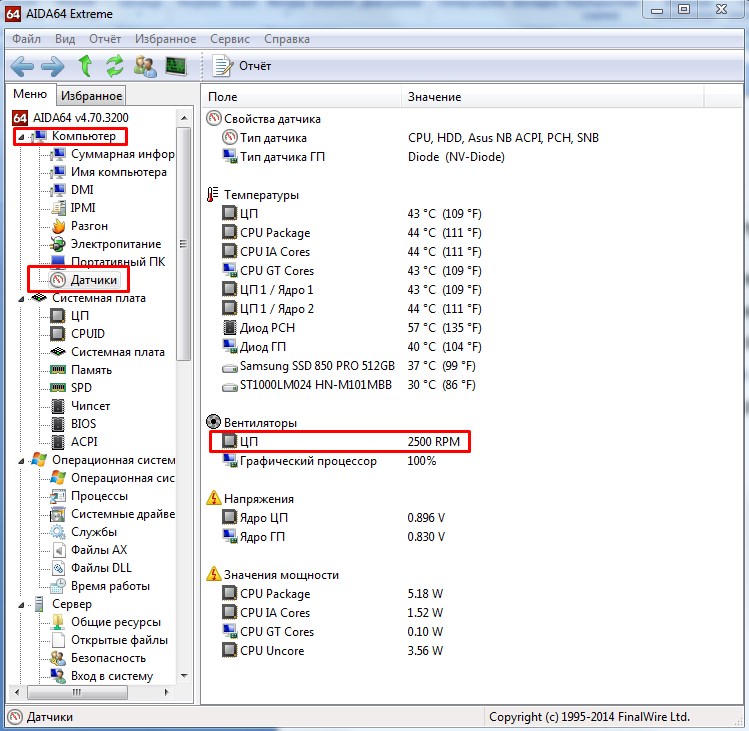Switch to the Избранное tab in sidebar

coord(91,96)
